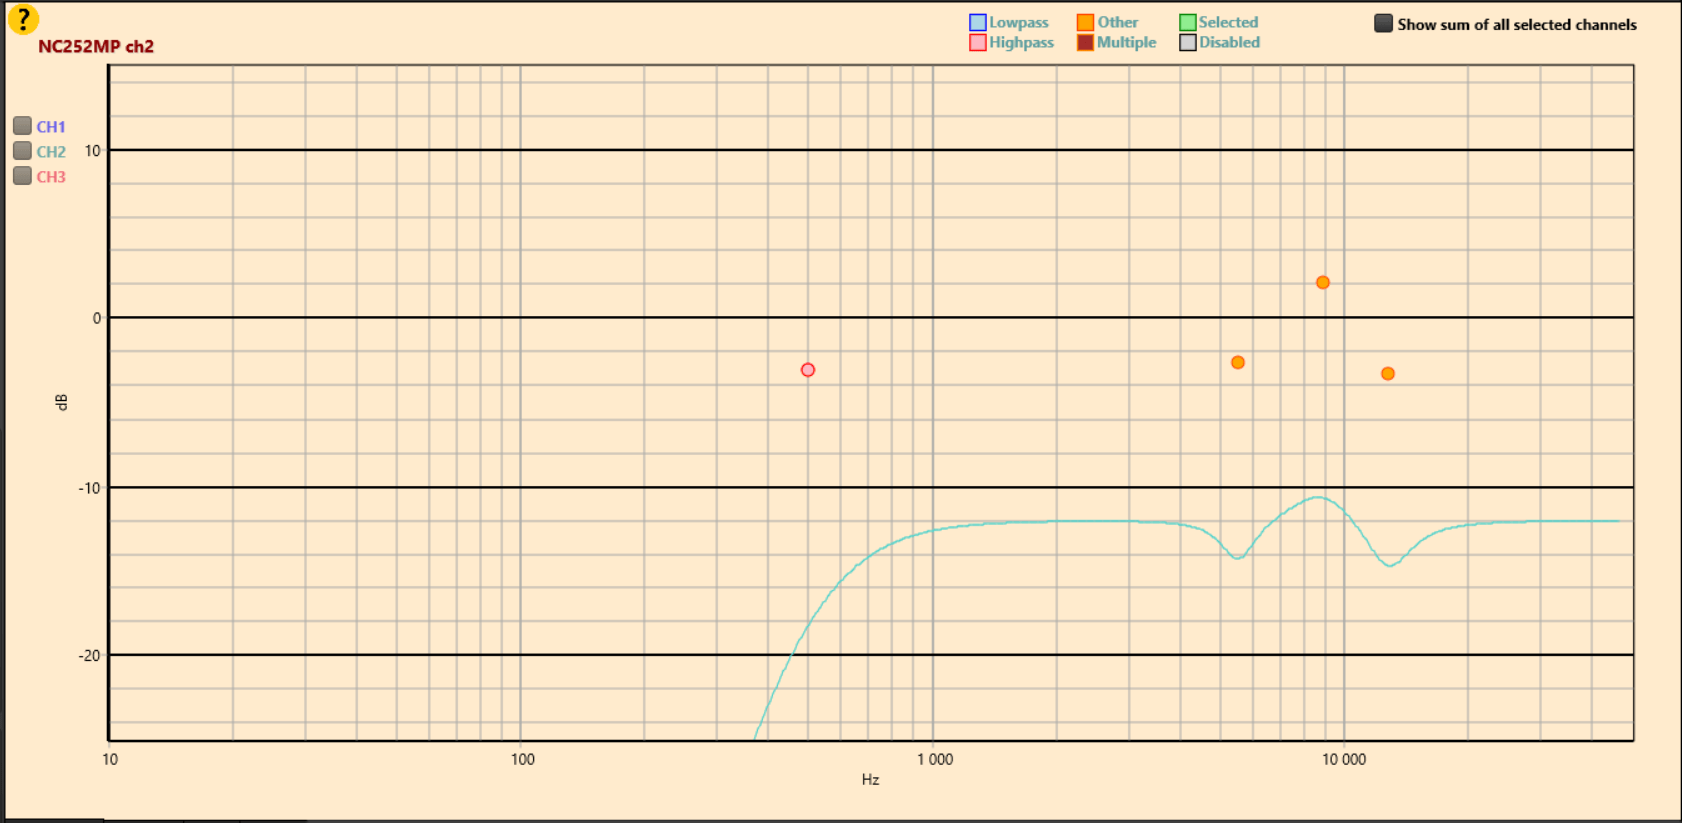
Task: Click the CH1 channel label text
Action: [x=51, y=127]
